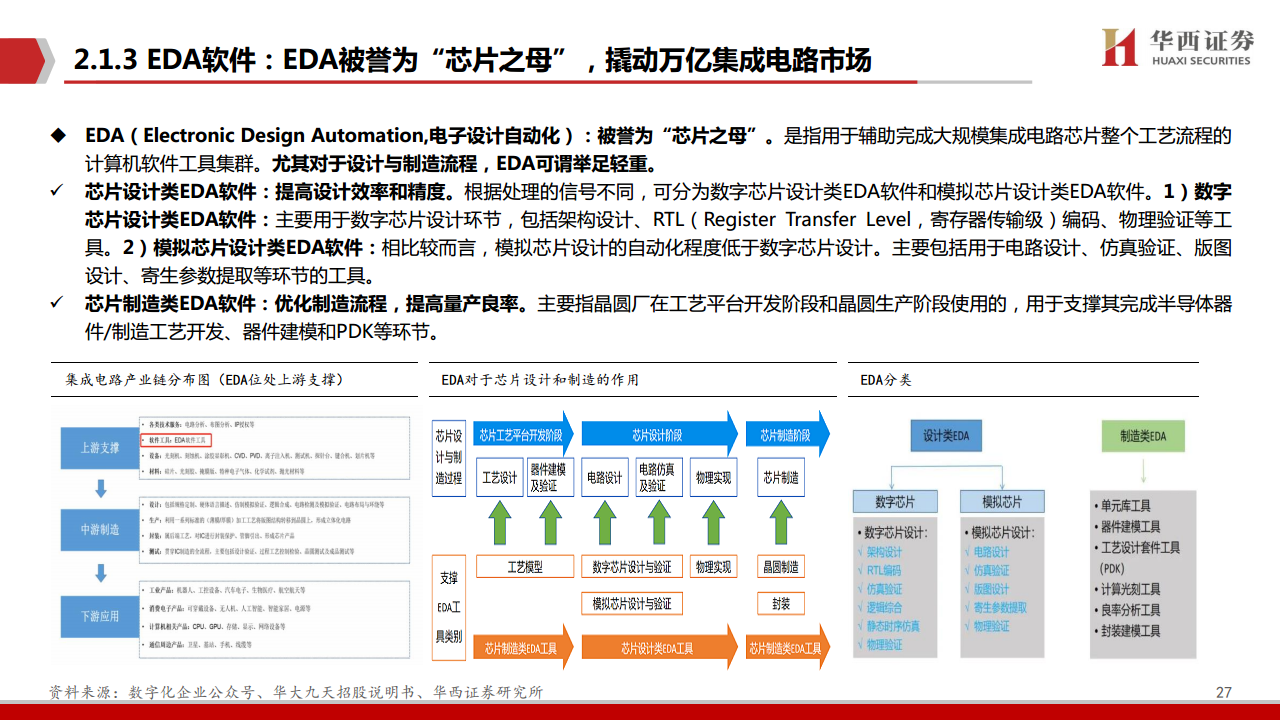
Task: Click the 工艺设计套件工具 bullet item
Action: (x=1136, y=548)
